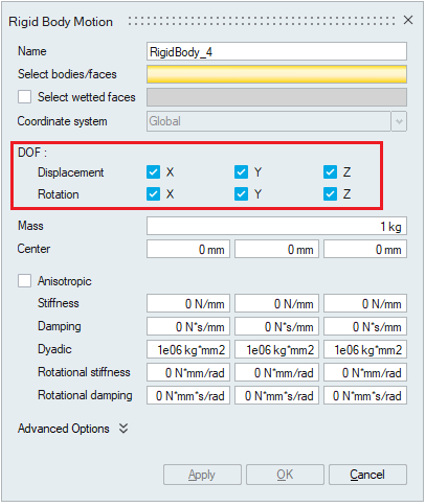Image resolution: width=425 pixels, height=503 pixels.
Task: Click the dotted drag handle in title bar
Action: pyautogui.click(x=262, y=21)
